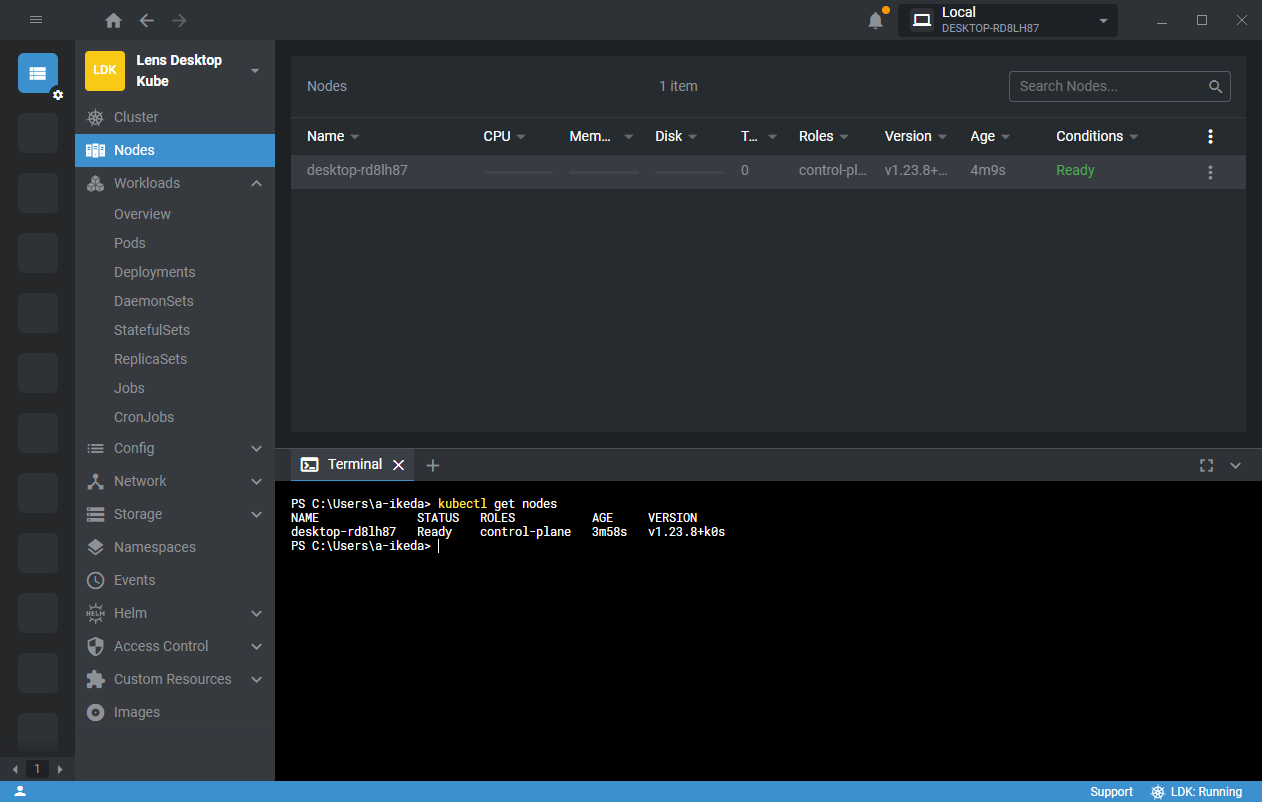Open the StatefulSets list
The image size is (1262, 802).
(x=152, y=330)
